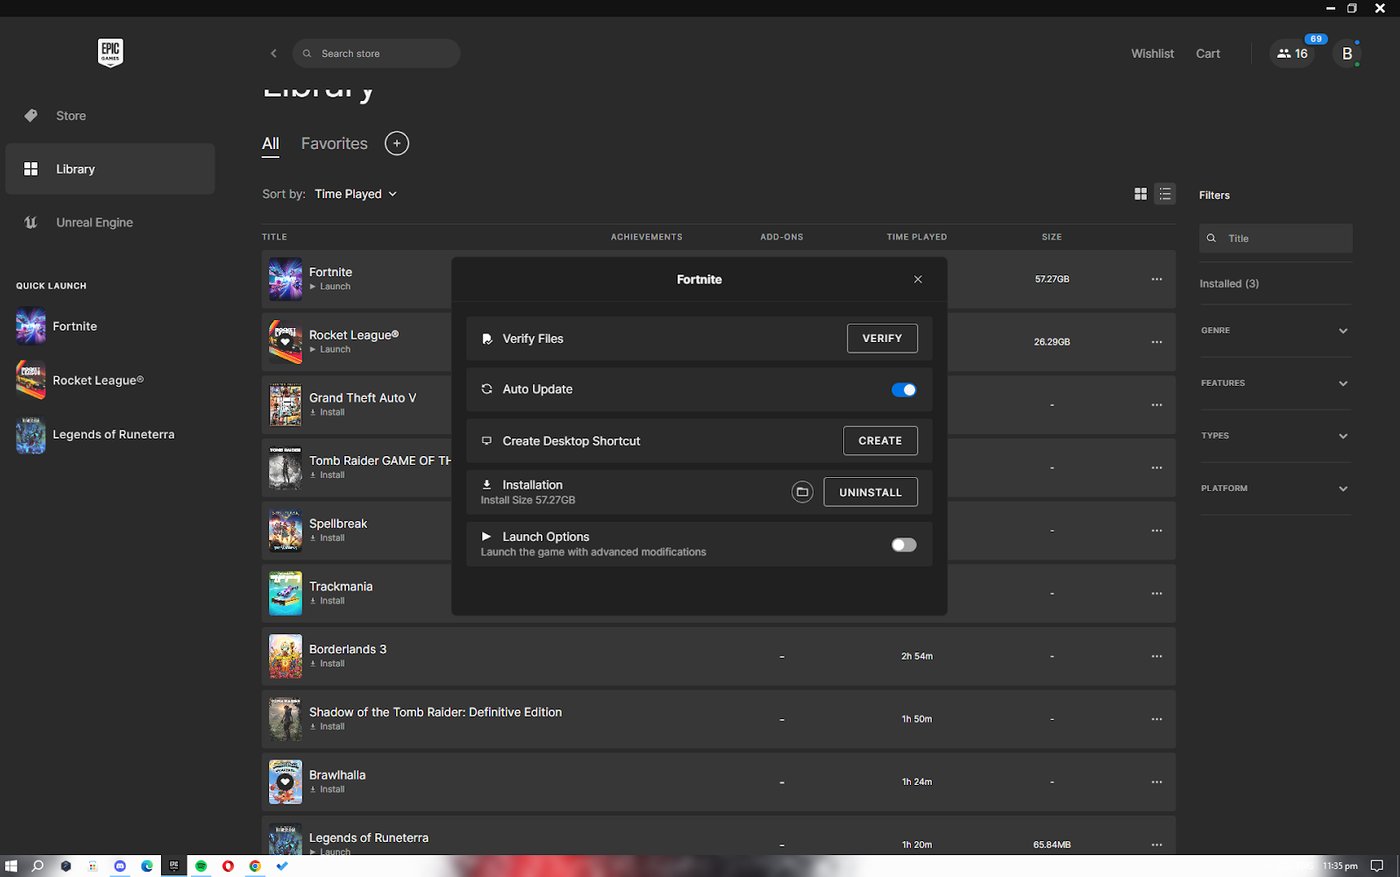Unfavorite Rocket League via its heart badge
The width and height of the screenshot is (1400, 877).
pos(285,342)
